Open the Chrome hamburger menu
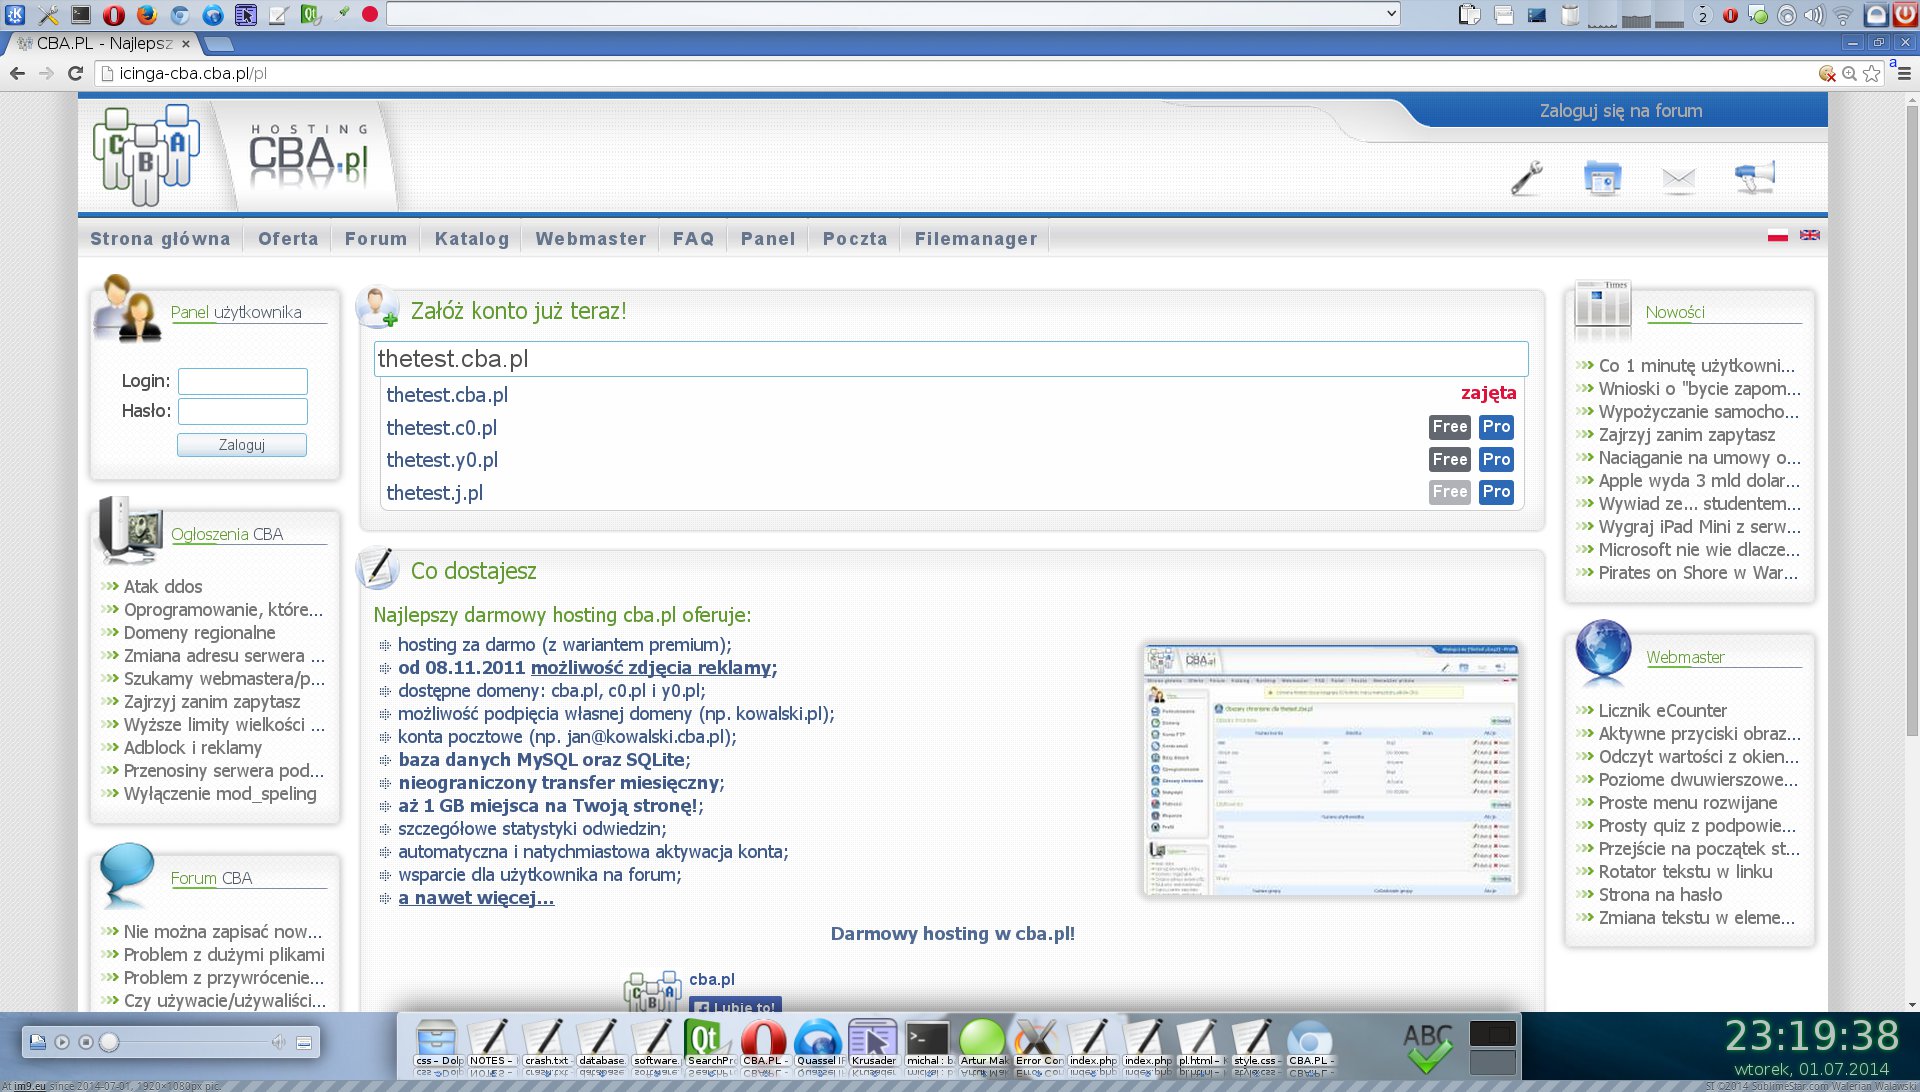Image resolution: width=1920 pixels, height=1092 pixels. pyautogui.click(x=1904, y=73)
